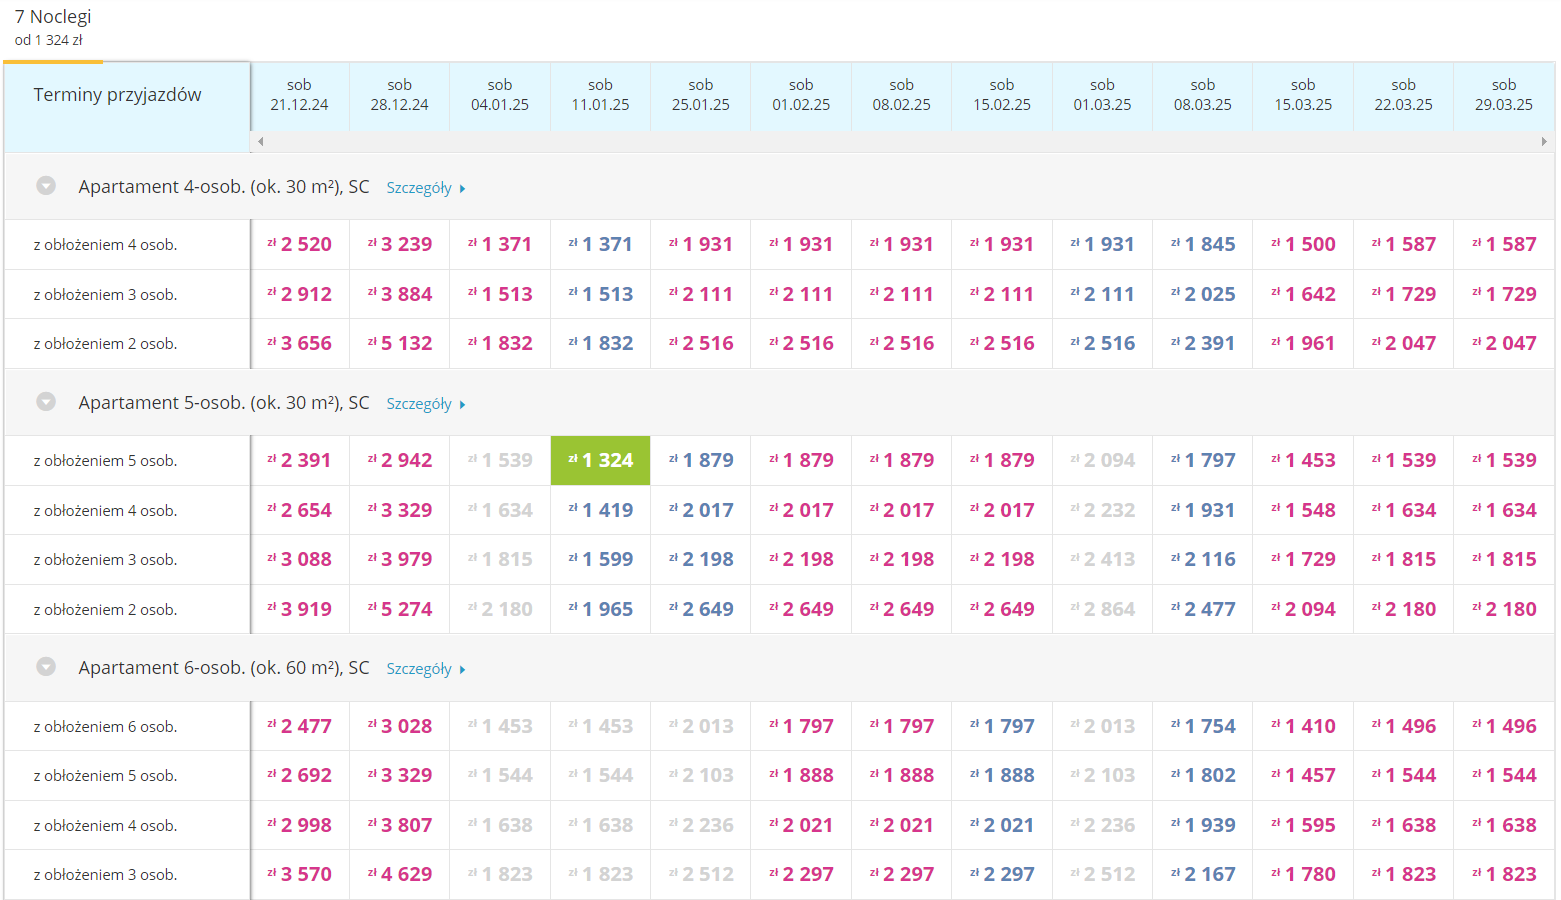This screenshot has height=900, width=1561.
Task: Select arrival date sob 29.03.25 column header
Action: click(x=1504, y=95)
